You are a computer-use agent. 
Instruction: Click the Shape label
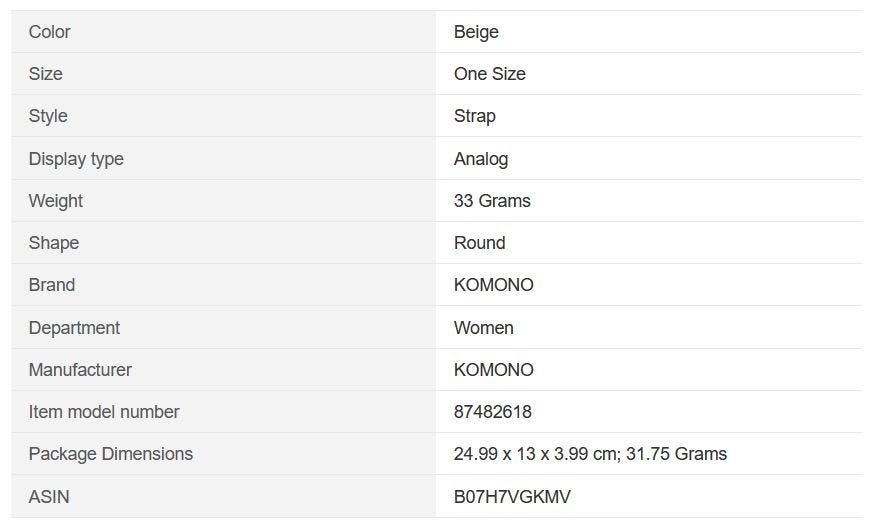(54, 243)
